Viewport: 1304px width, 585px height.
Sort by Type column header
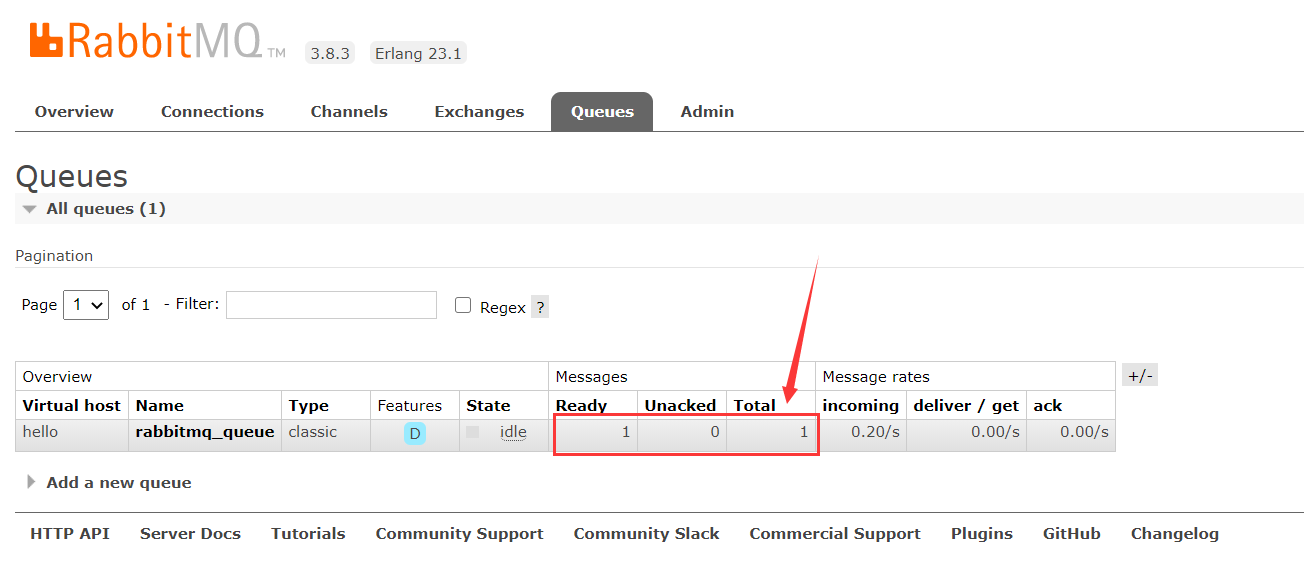point(309,406)
